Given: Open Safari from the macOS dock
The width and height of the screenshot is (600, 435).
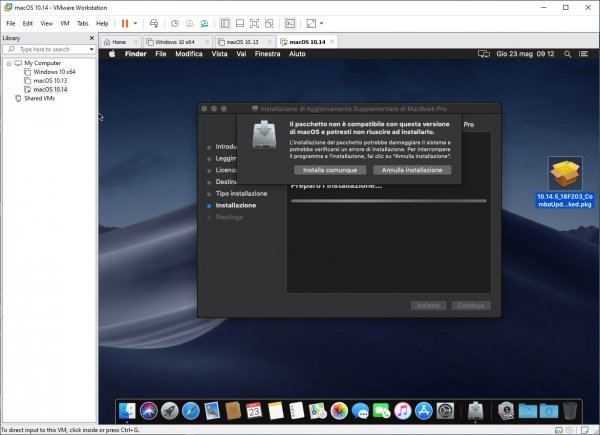Looking at the screenshot, I should (192, 410).
